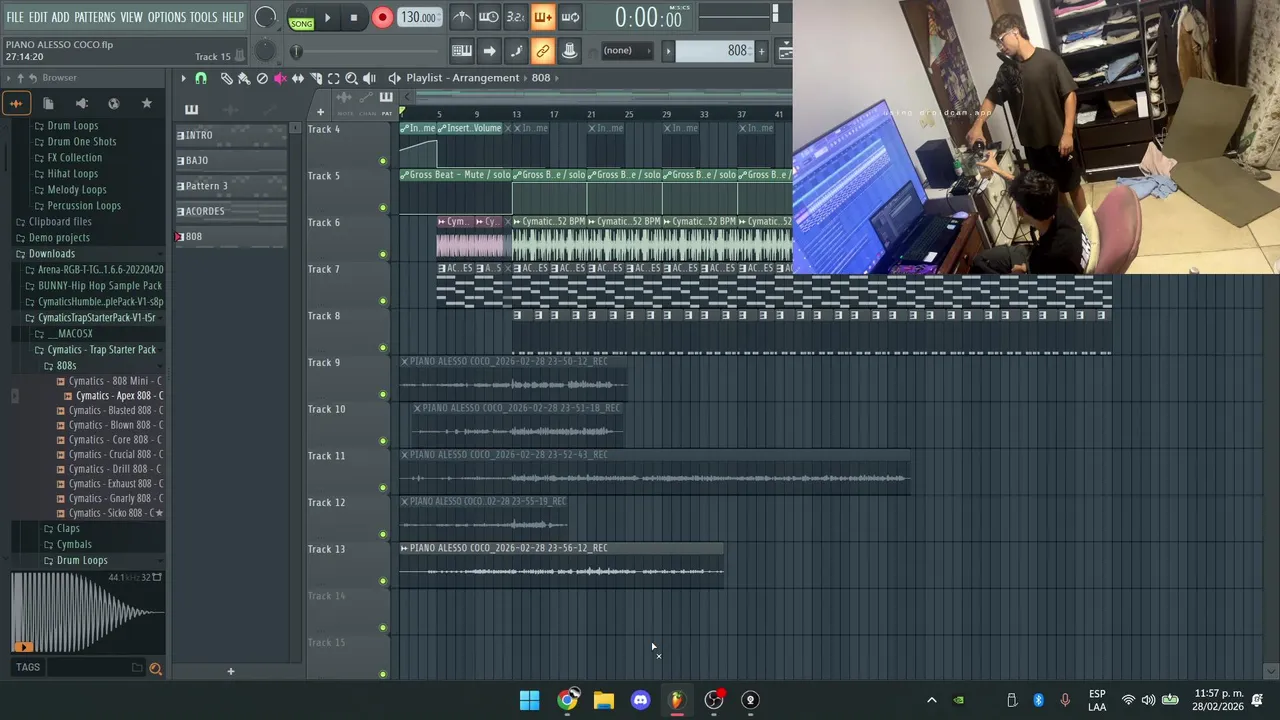
Task: Toggle loop recording button
Action: (570, 17)
